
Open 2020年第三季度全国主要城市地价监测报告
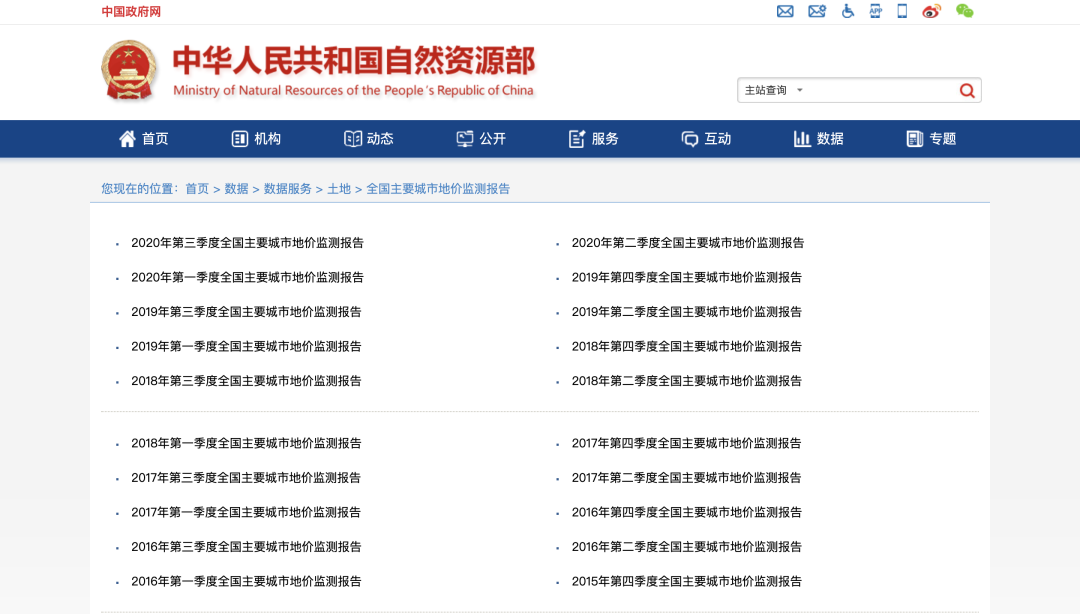(x=248, y=242)
